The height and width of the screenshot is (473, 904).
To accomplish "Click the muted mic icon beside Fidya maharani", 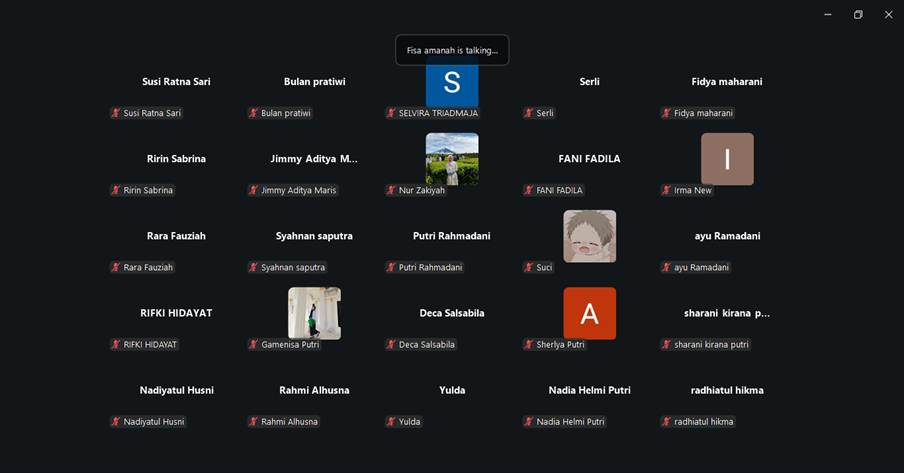I will pyautogui.click(x=666, y=113).
